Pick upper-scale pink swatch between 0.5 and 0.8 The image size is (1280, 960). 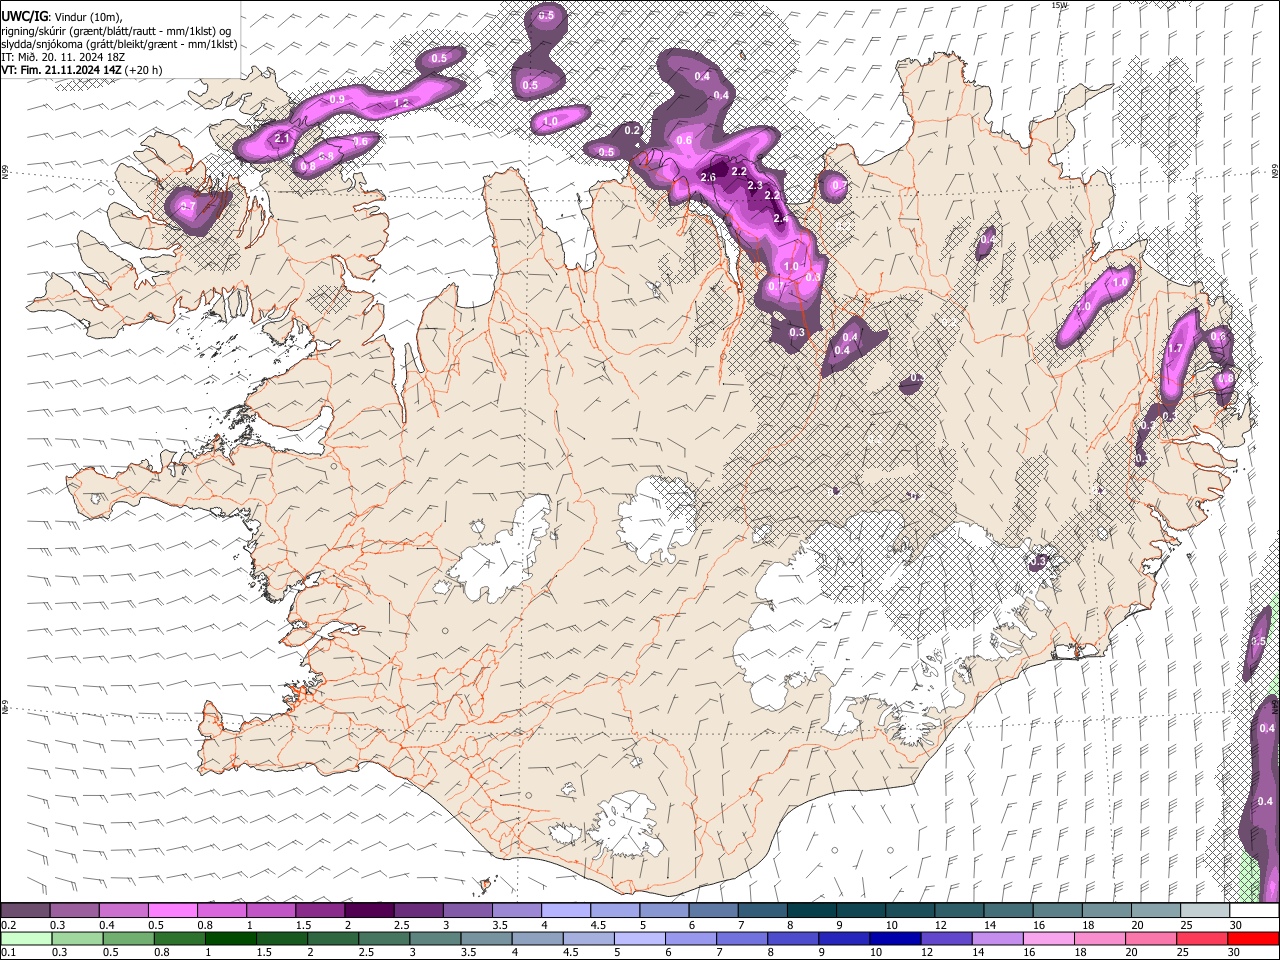172,911
